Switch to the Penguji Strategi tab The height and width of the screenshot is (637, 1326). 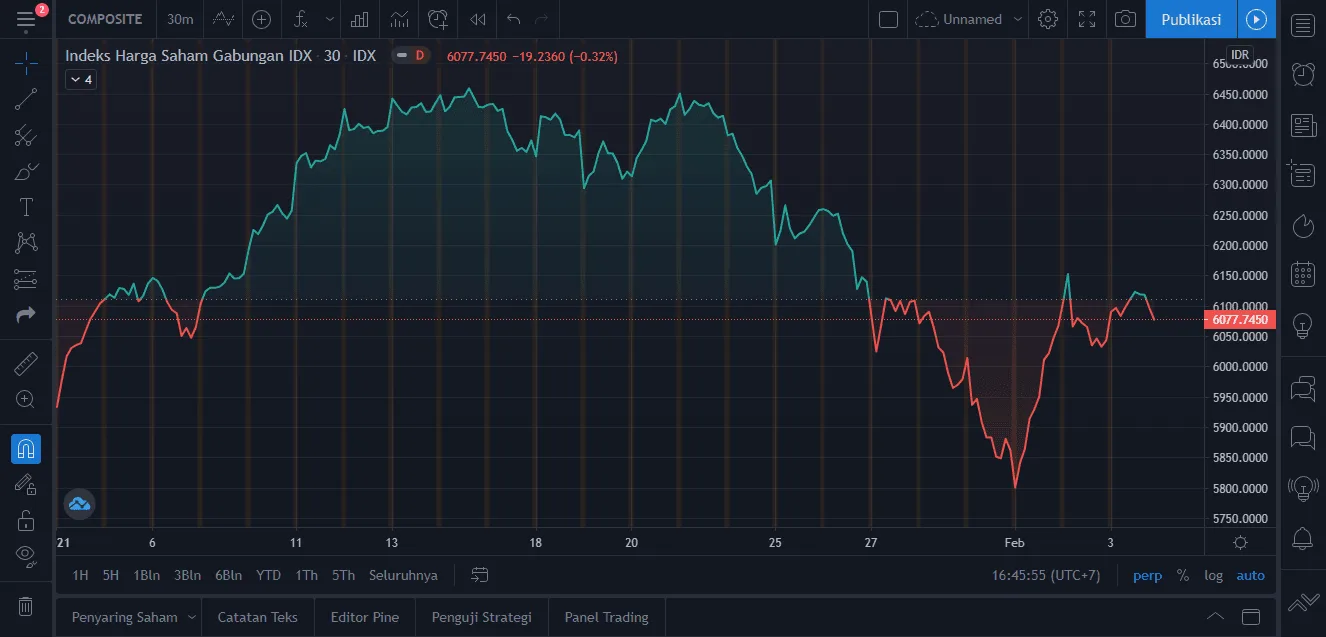(x=481, y=617)
